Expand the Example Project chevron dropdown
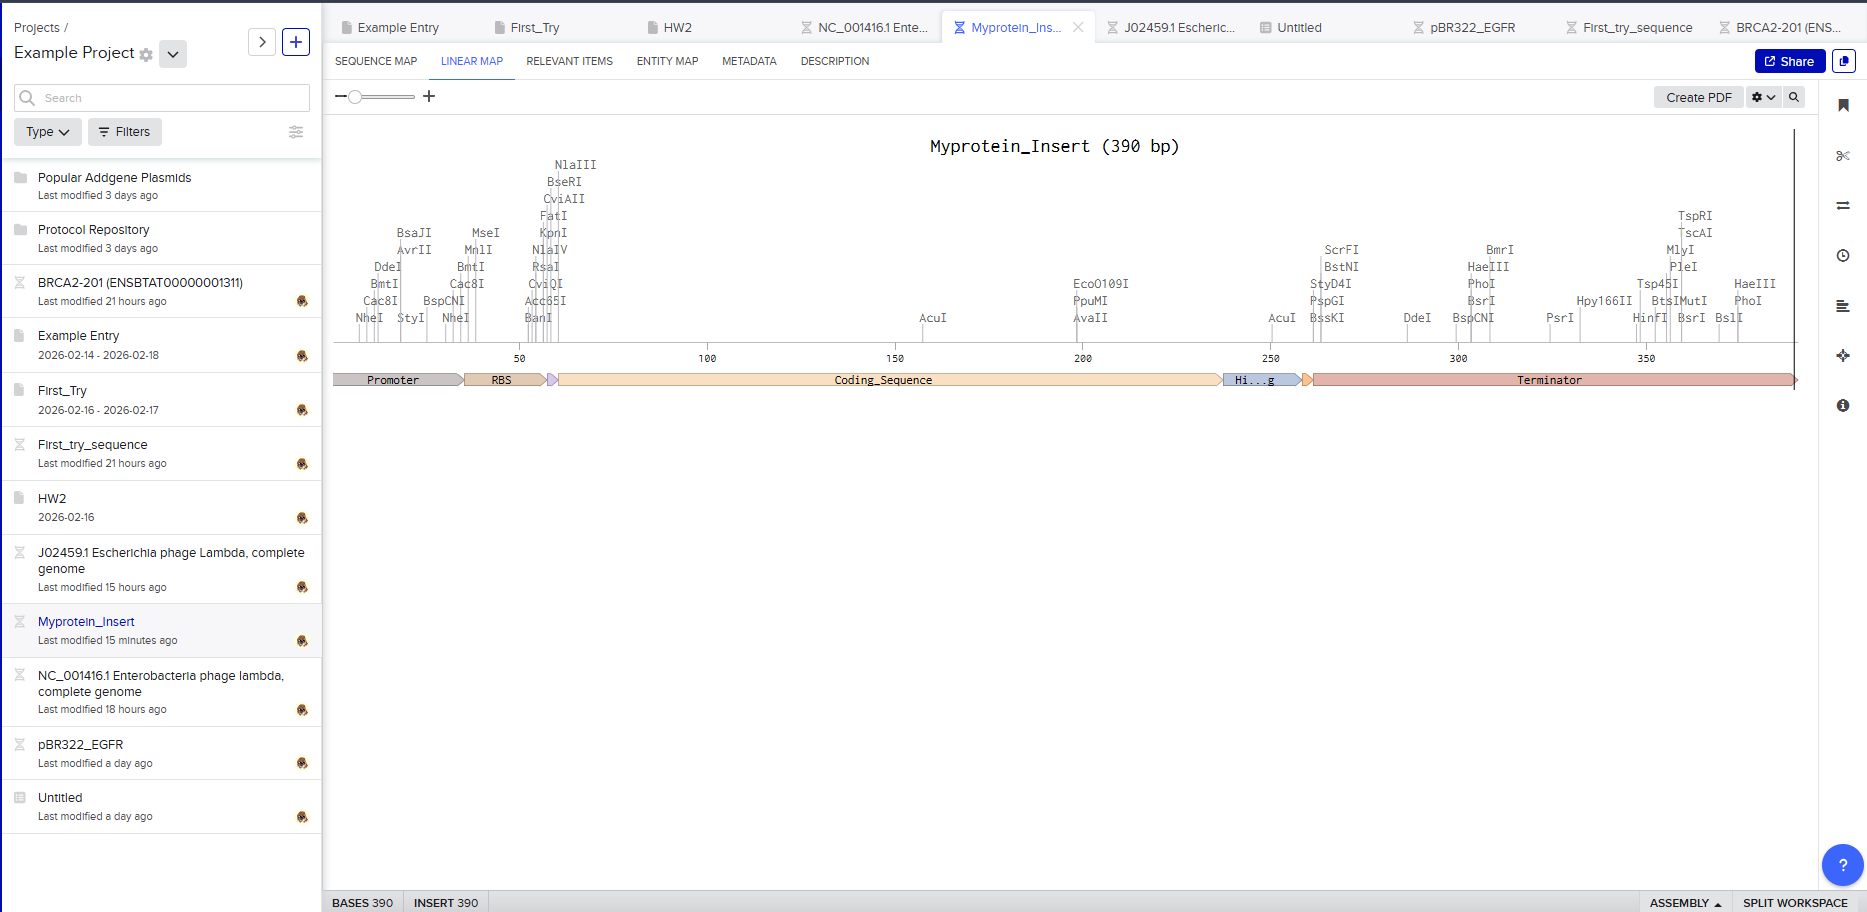Viewport: 1867px width, 912px height. [x=173, y=54]
